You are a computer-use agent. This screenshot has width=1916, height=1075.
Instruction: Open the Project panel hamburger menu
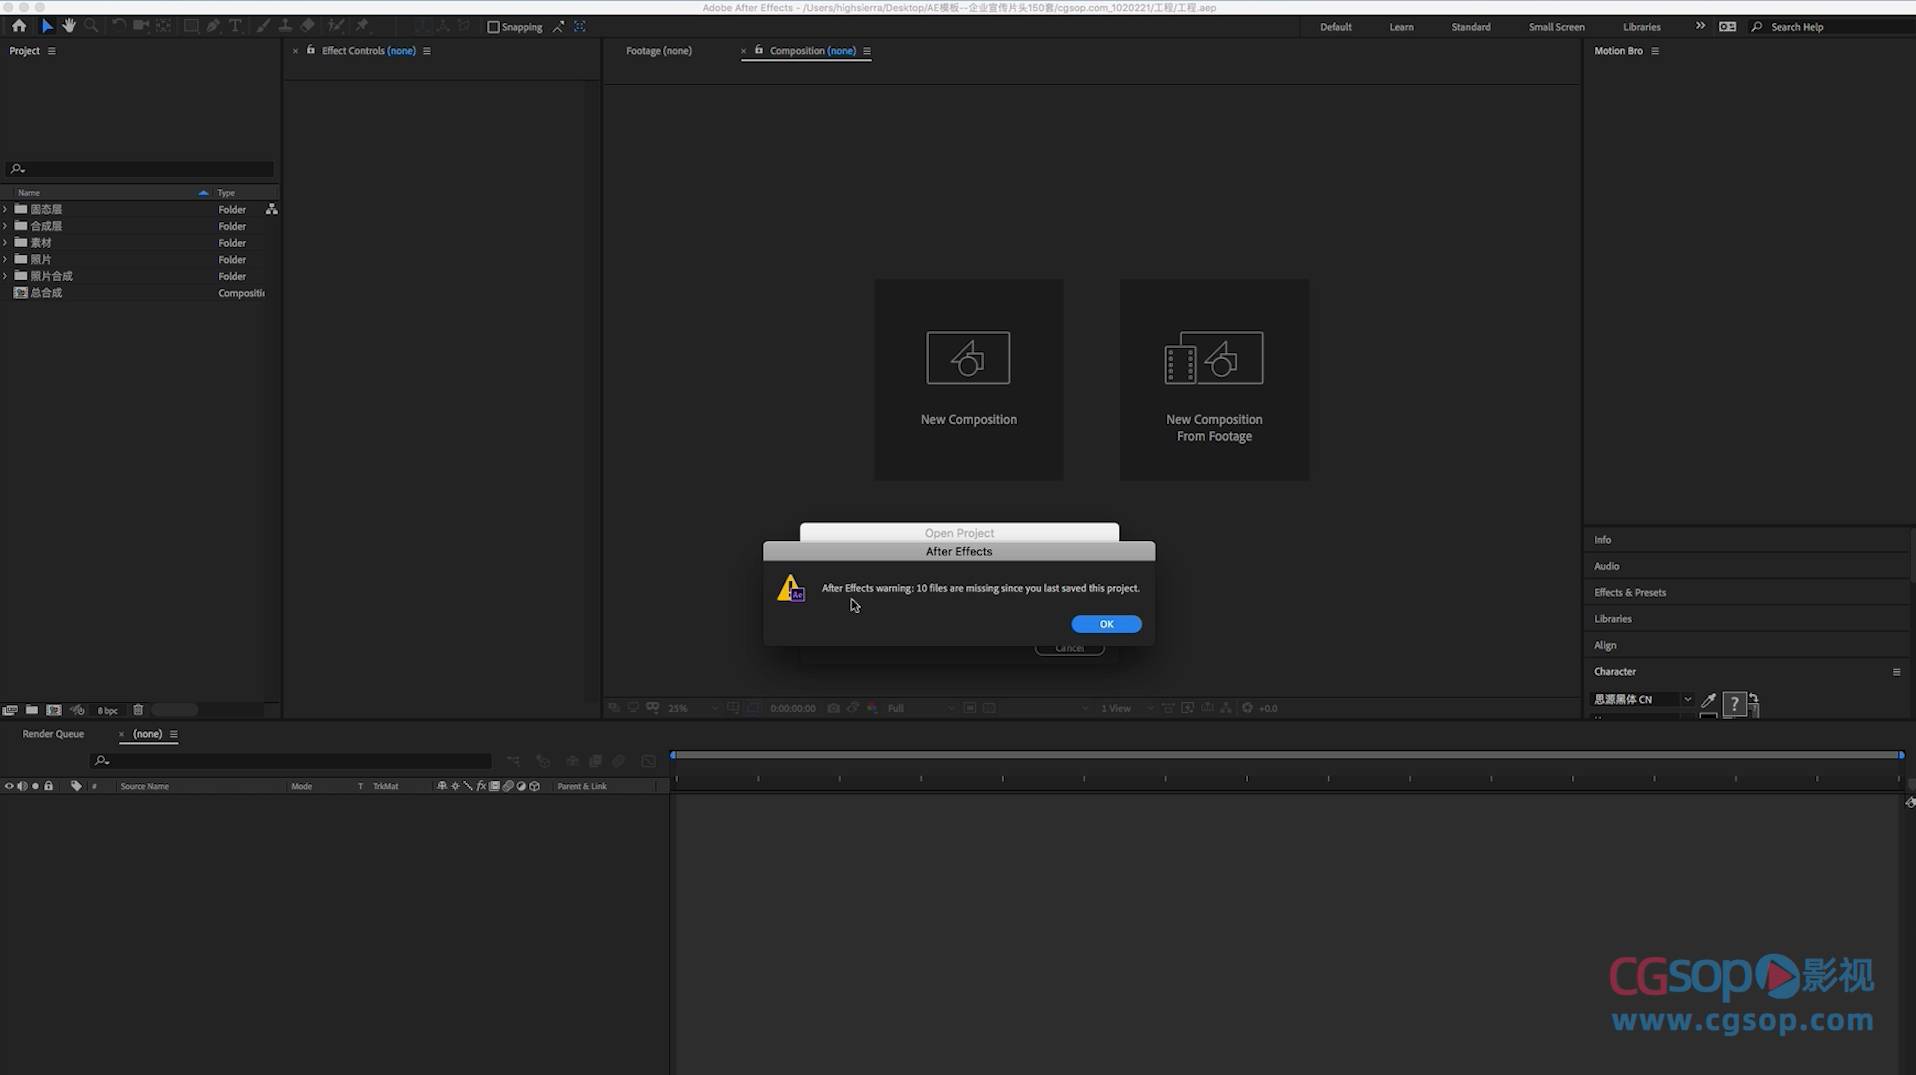[52, 51]
